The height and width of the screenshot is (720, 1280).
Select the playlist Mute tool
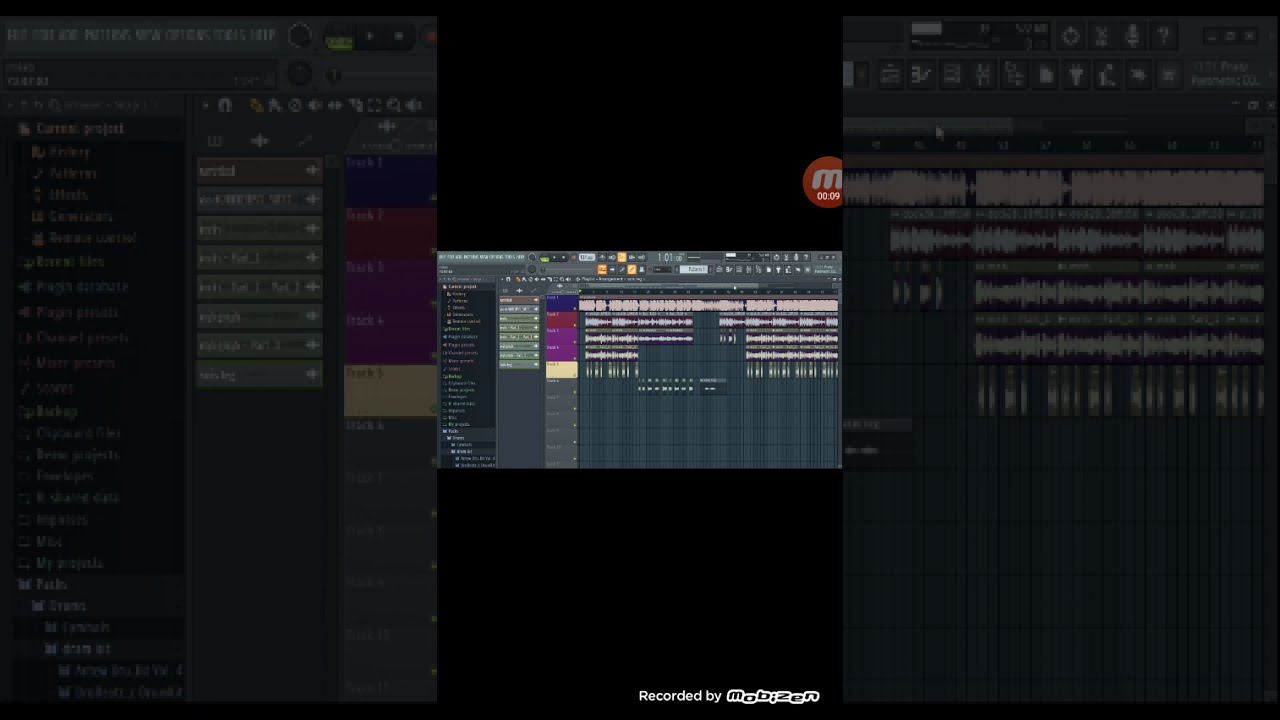click(x=537, y=279)
